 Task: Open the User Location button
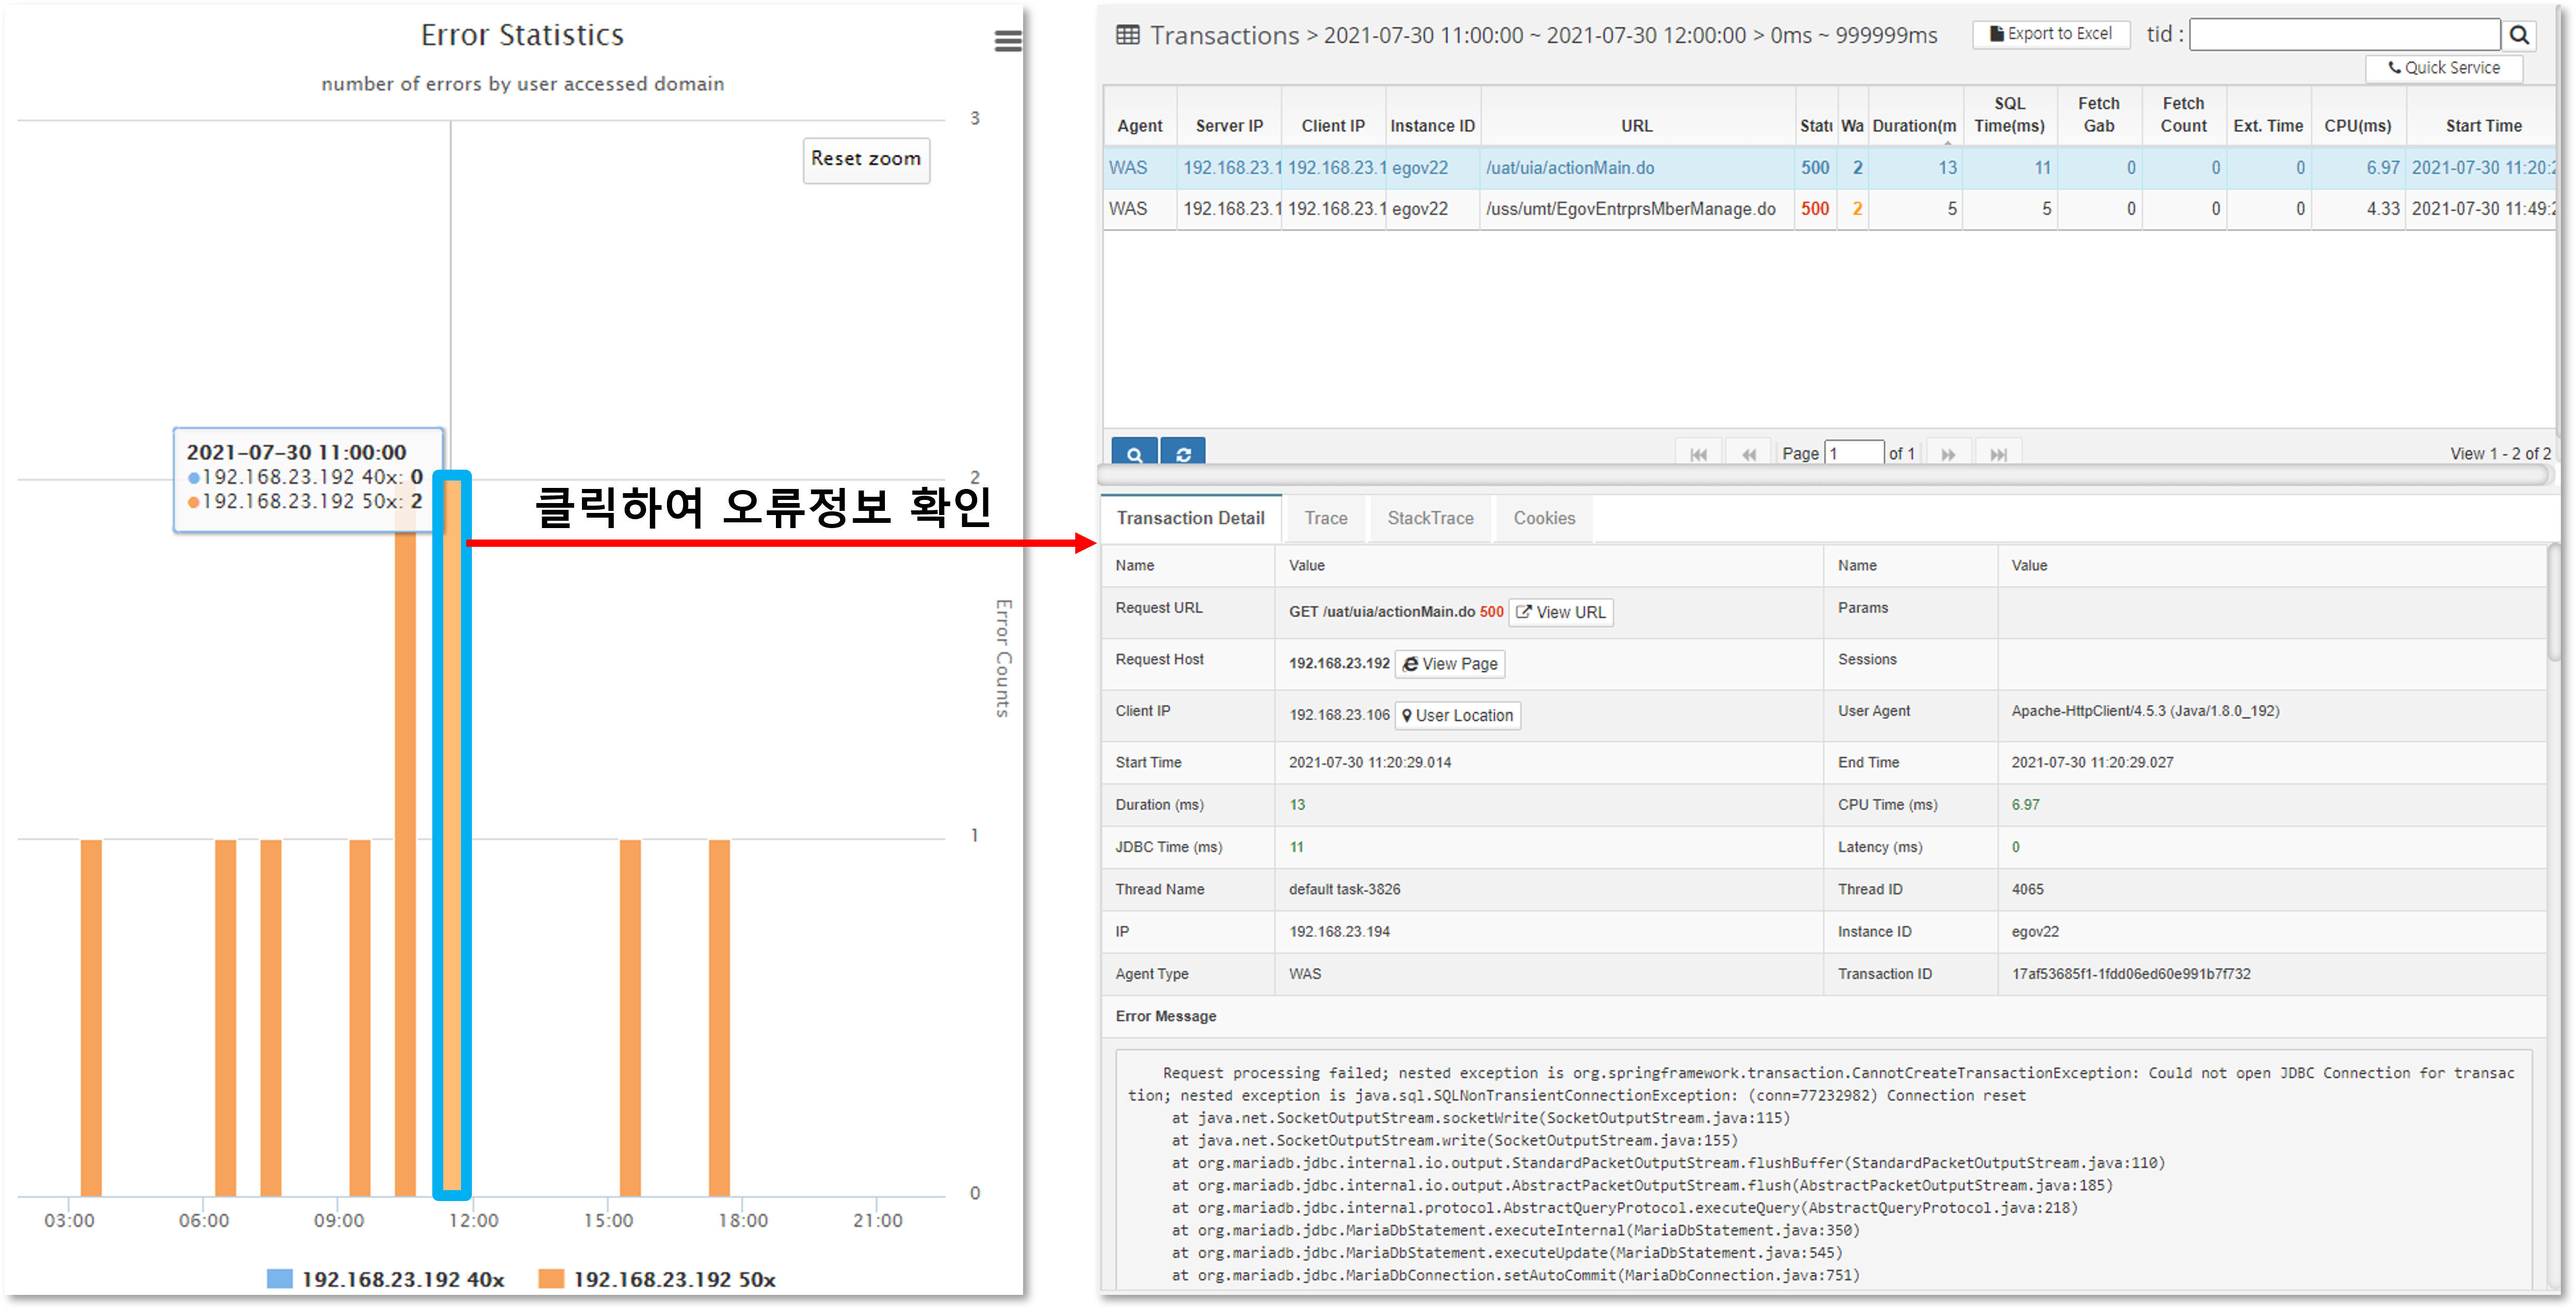1457,715
